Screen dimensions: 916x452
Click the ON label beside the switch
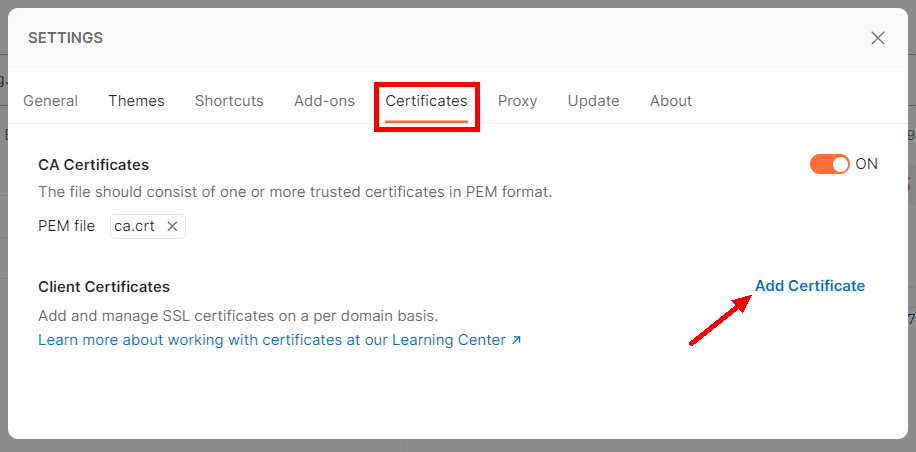click(866, 164)
